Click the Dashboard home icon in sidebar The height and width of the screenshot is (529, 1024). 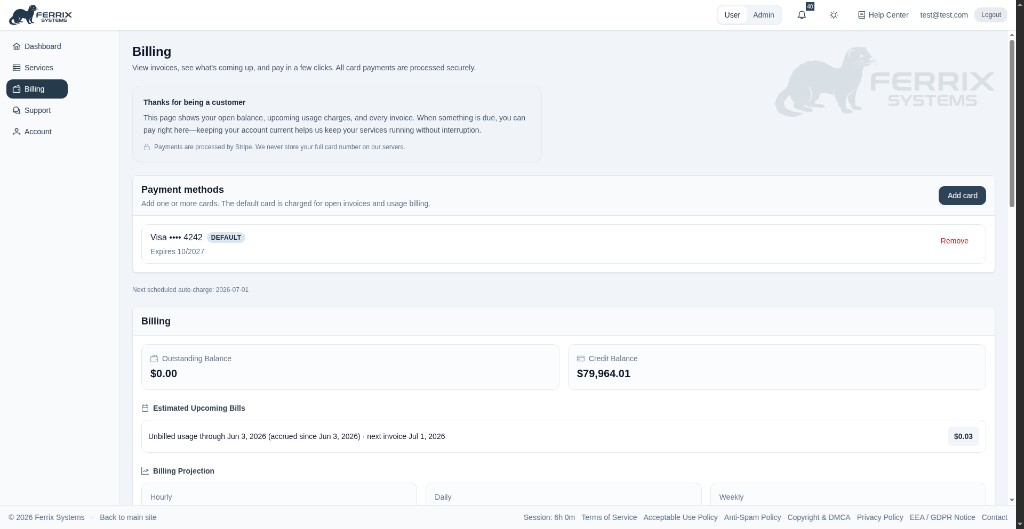16,46
